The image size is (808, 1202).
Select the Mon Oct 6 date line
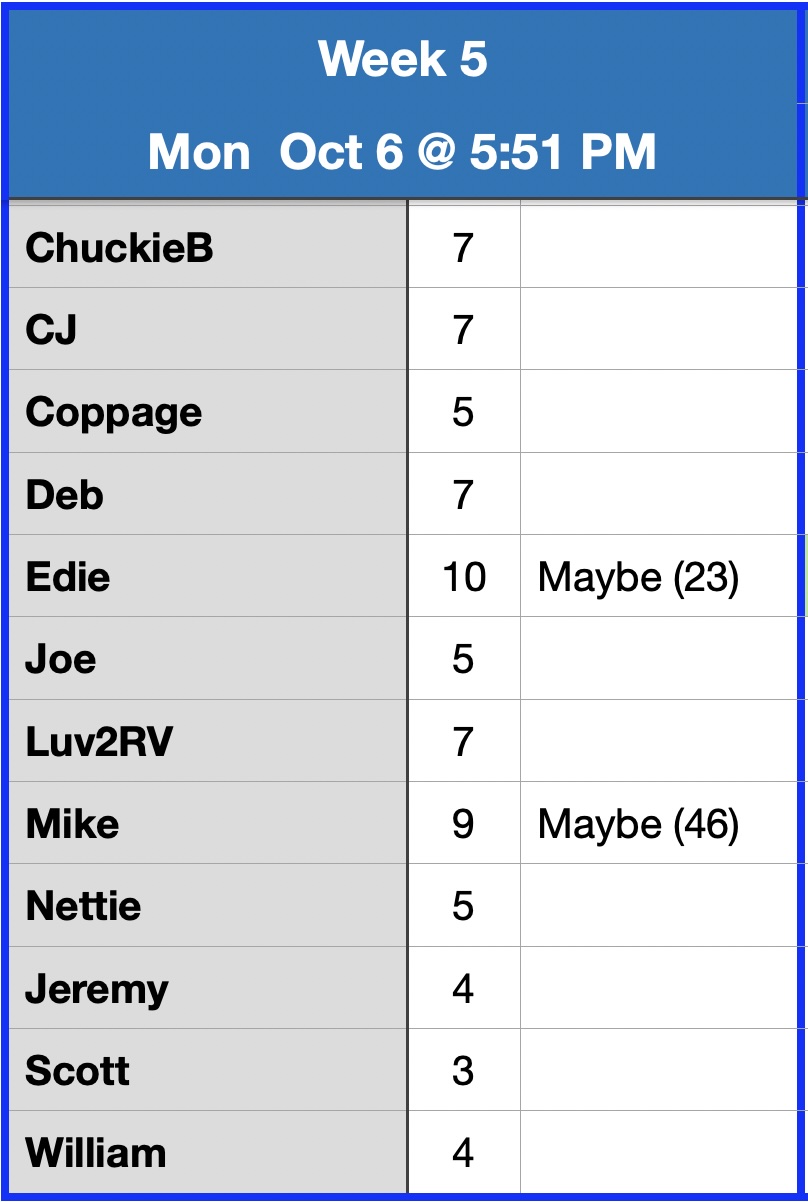tap(402, 153)
